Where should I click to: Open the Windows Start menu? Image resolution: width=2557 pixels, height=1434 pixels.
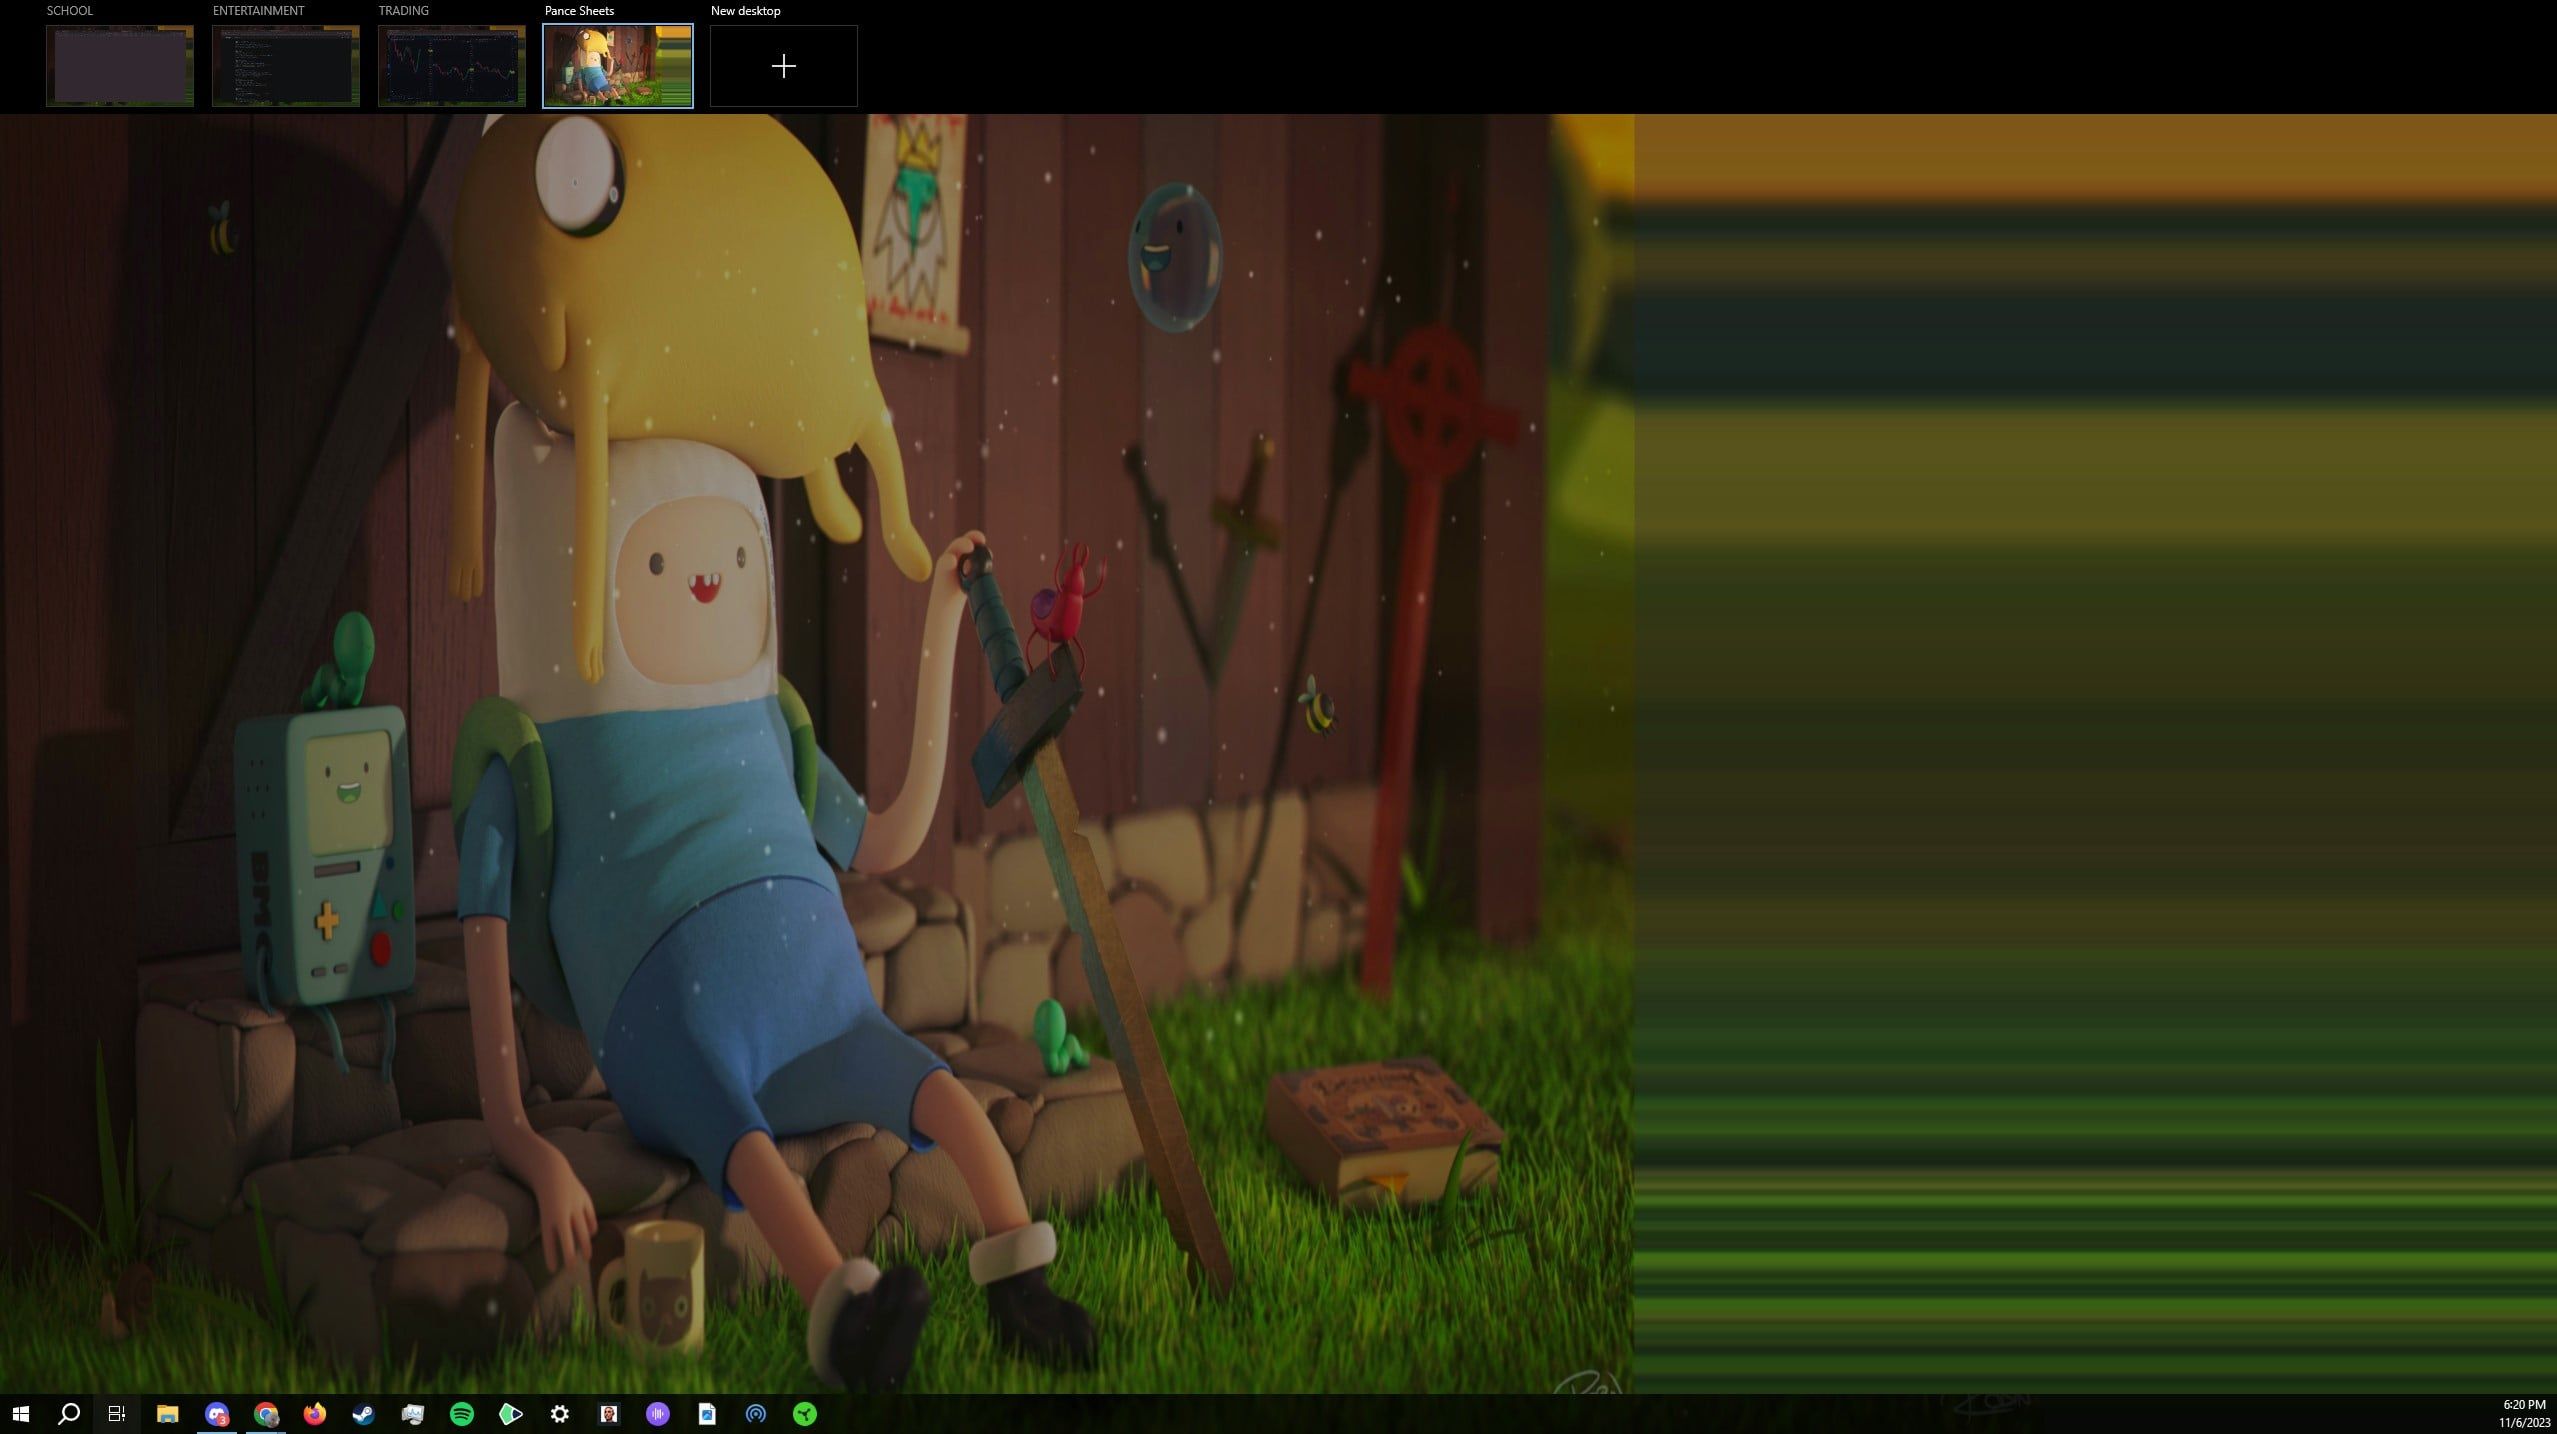click(x=21, y=1414)
